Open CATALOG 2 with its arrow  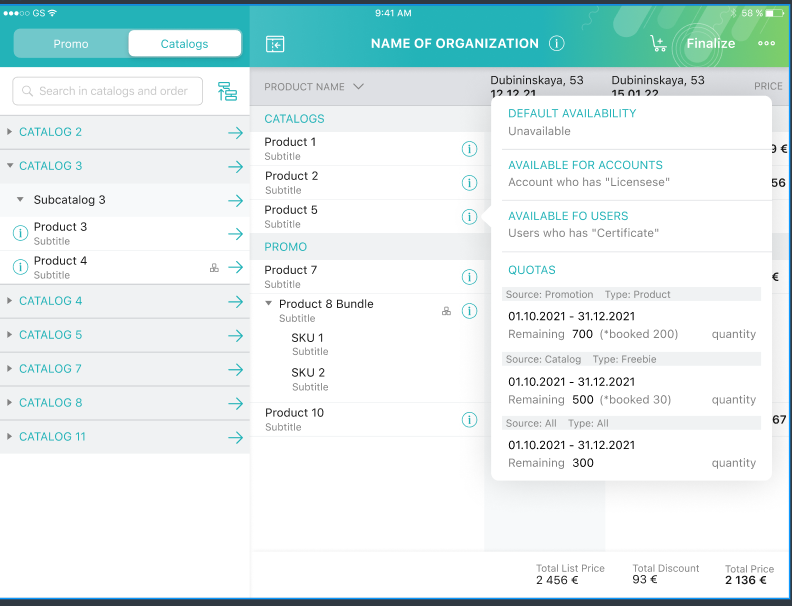pyautogui.click(x=235, y=133)
